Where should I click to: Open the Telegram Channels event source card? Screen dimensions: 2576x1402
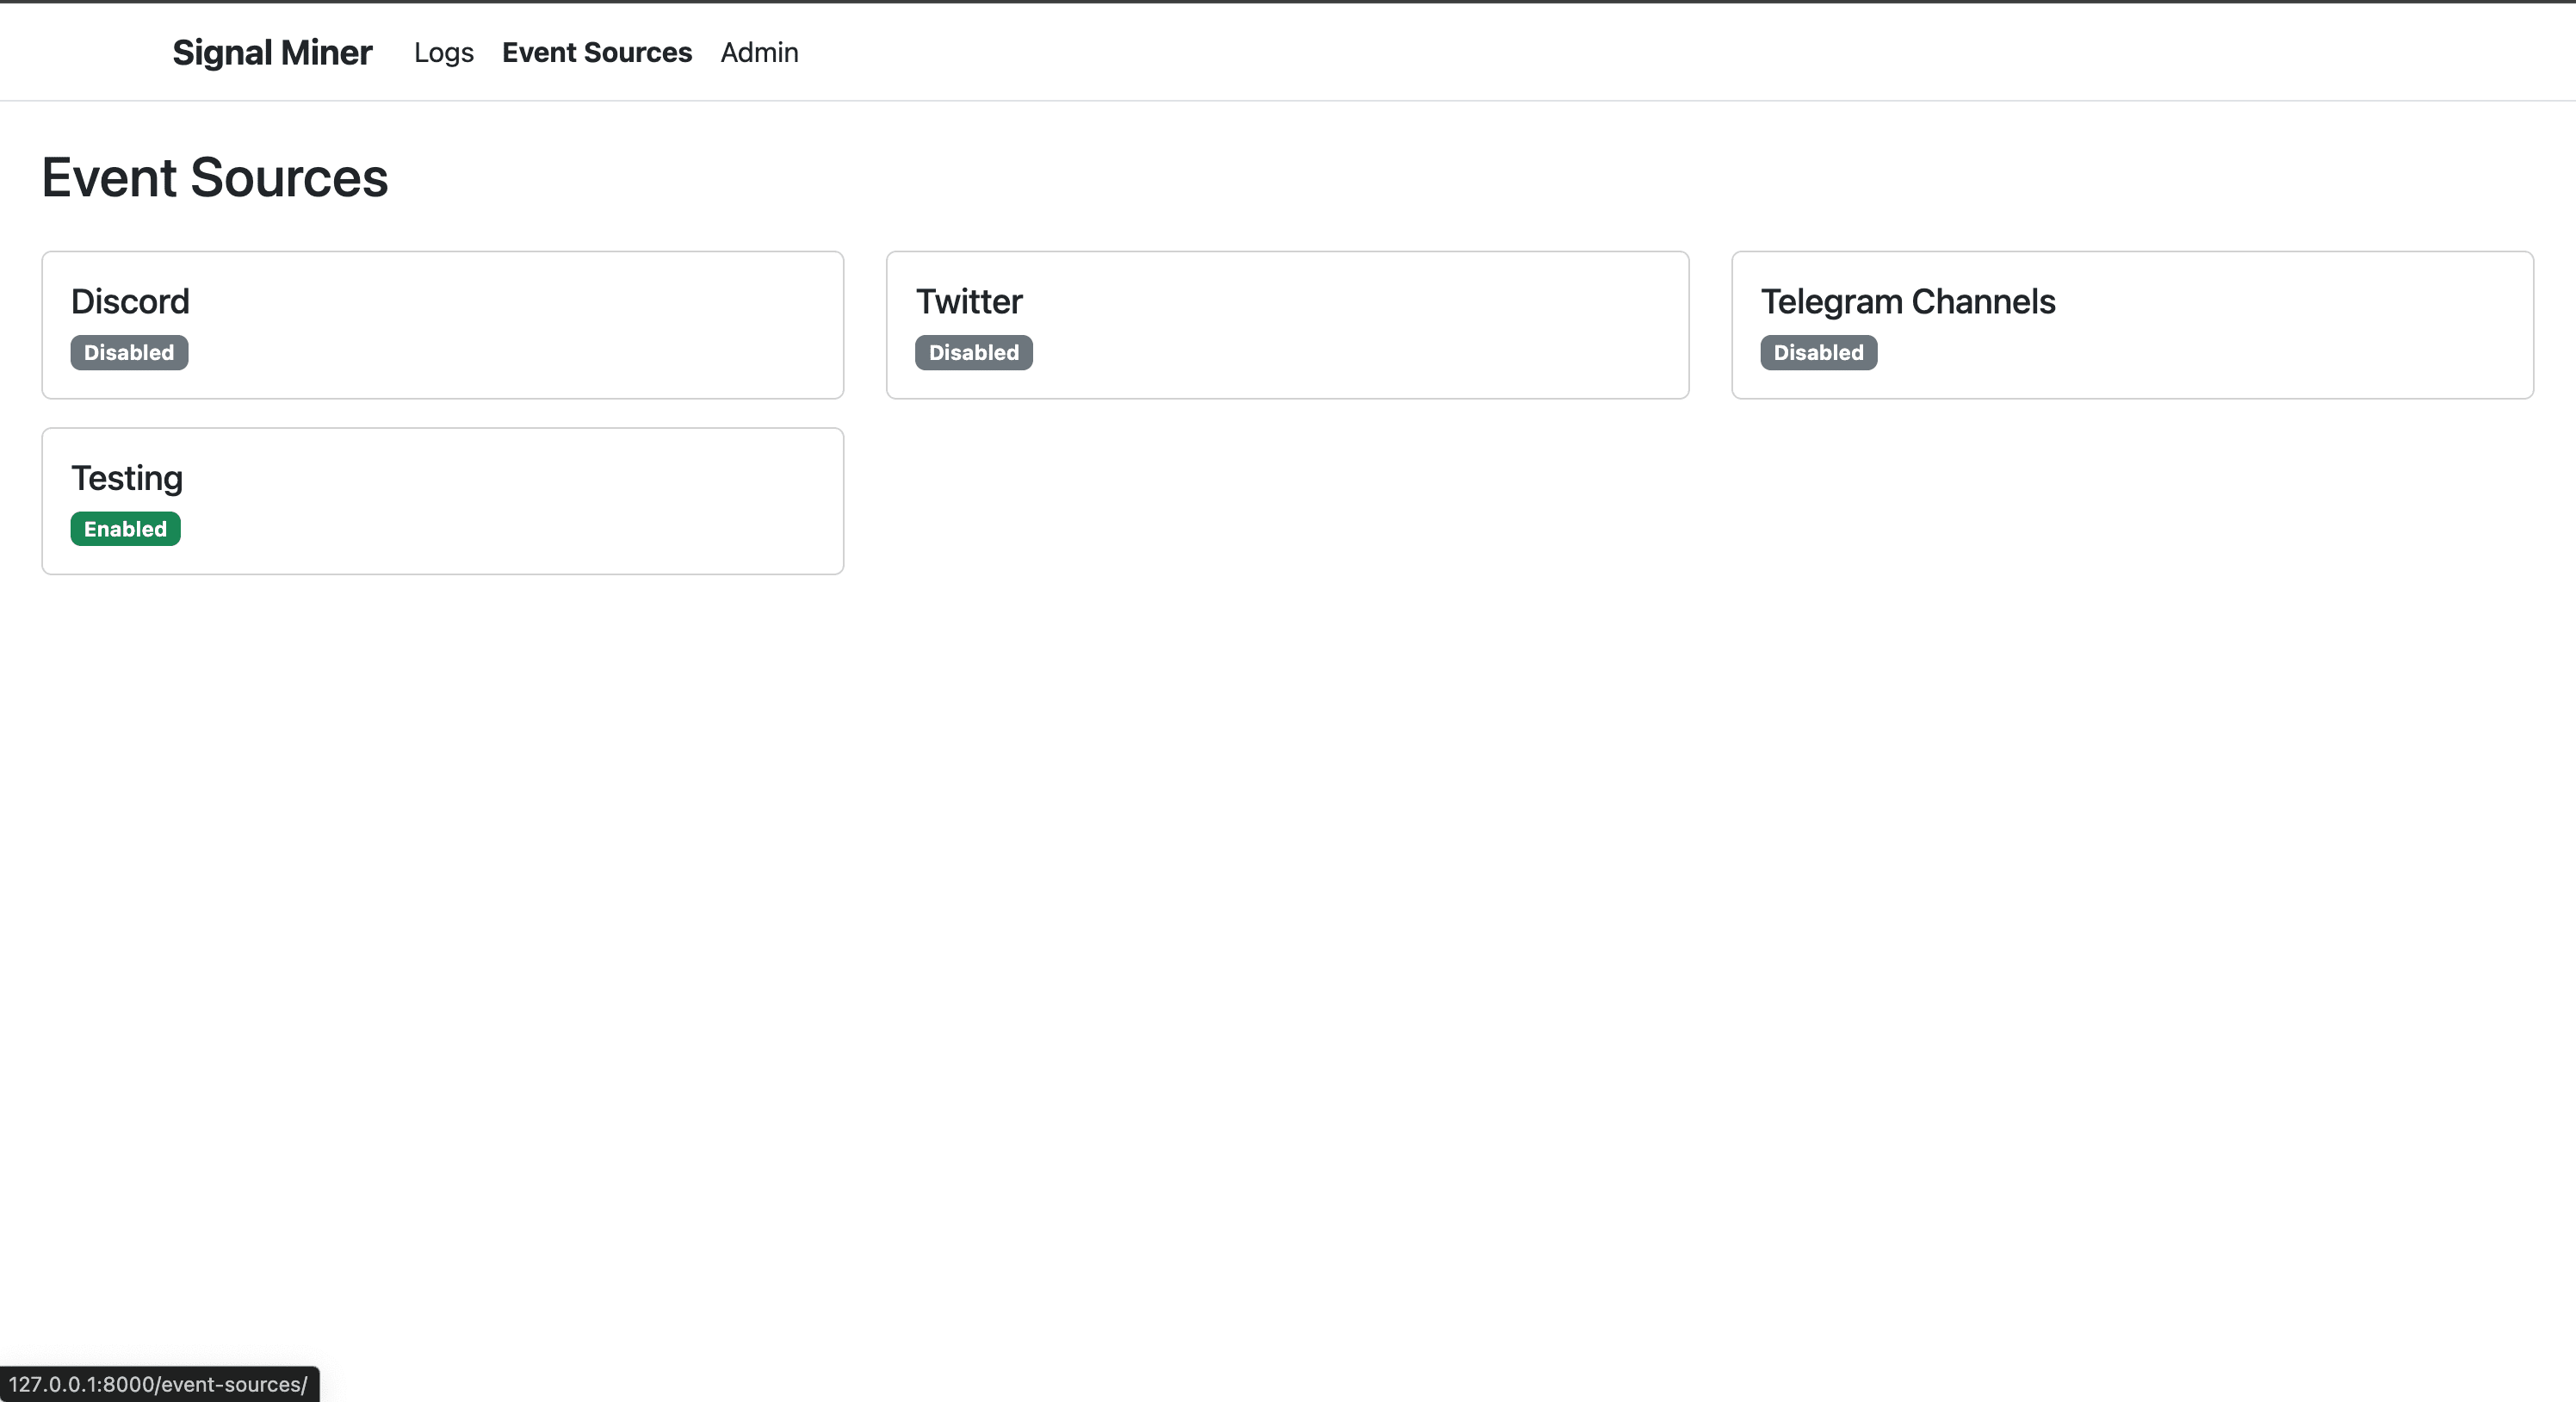2132,325
